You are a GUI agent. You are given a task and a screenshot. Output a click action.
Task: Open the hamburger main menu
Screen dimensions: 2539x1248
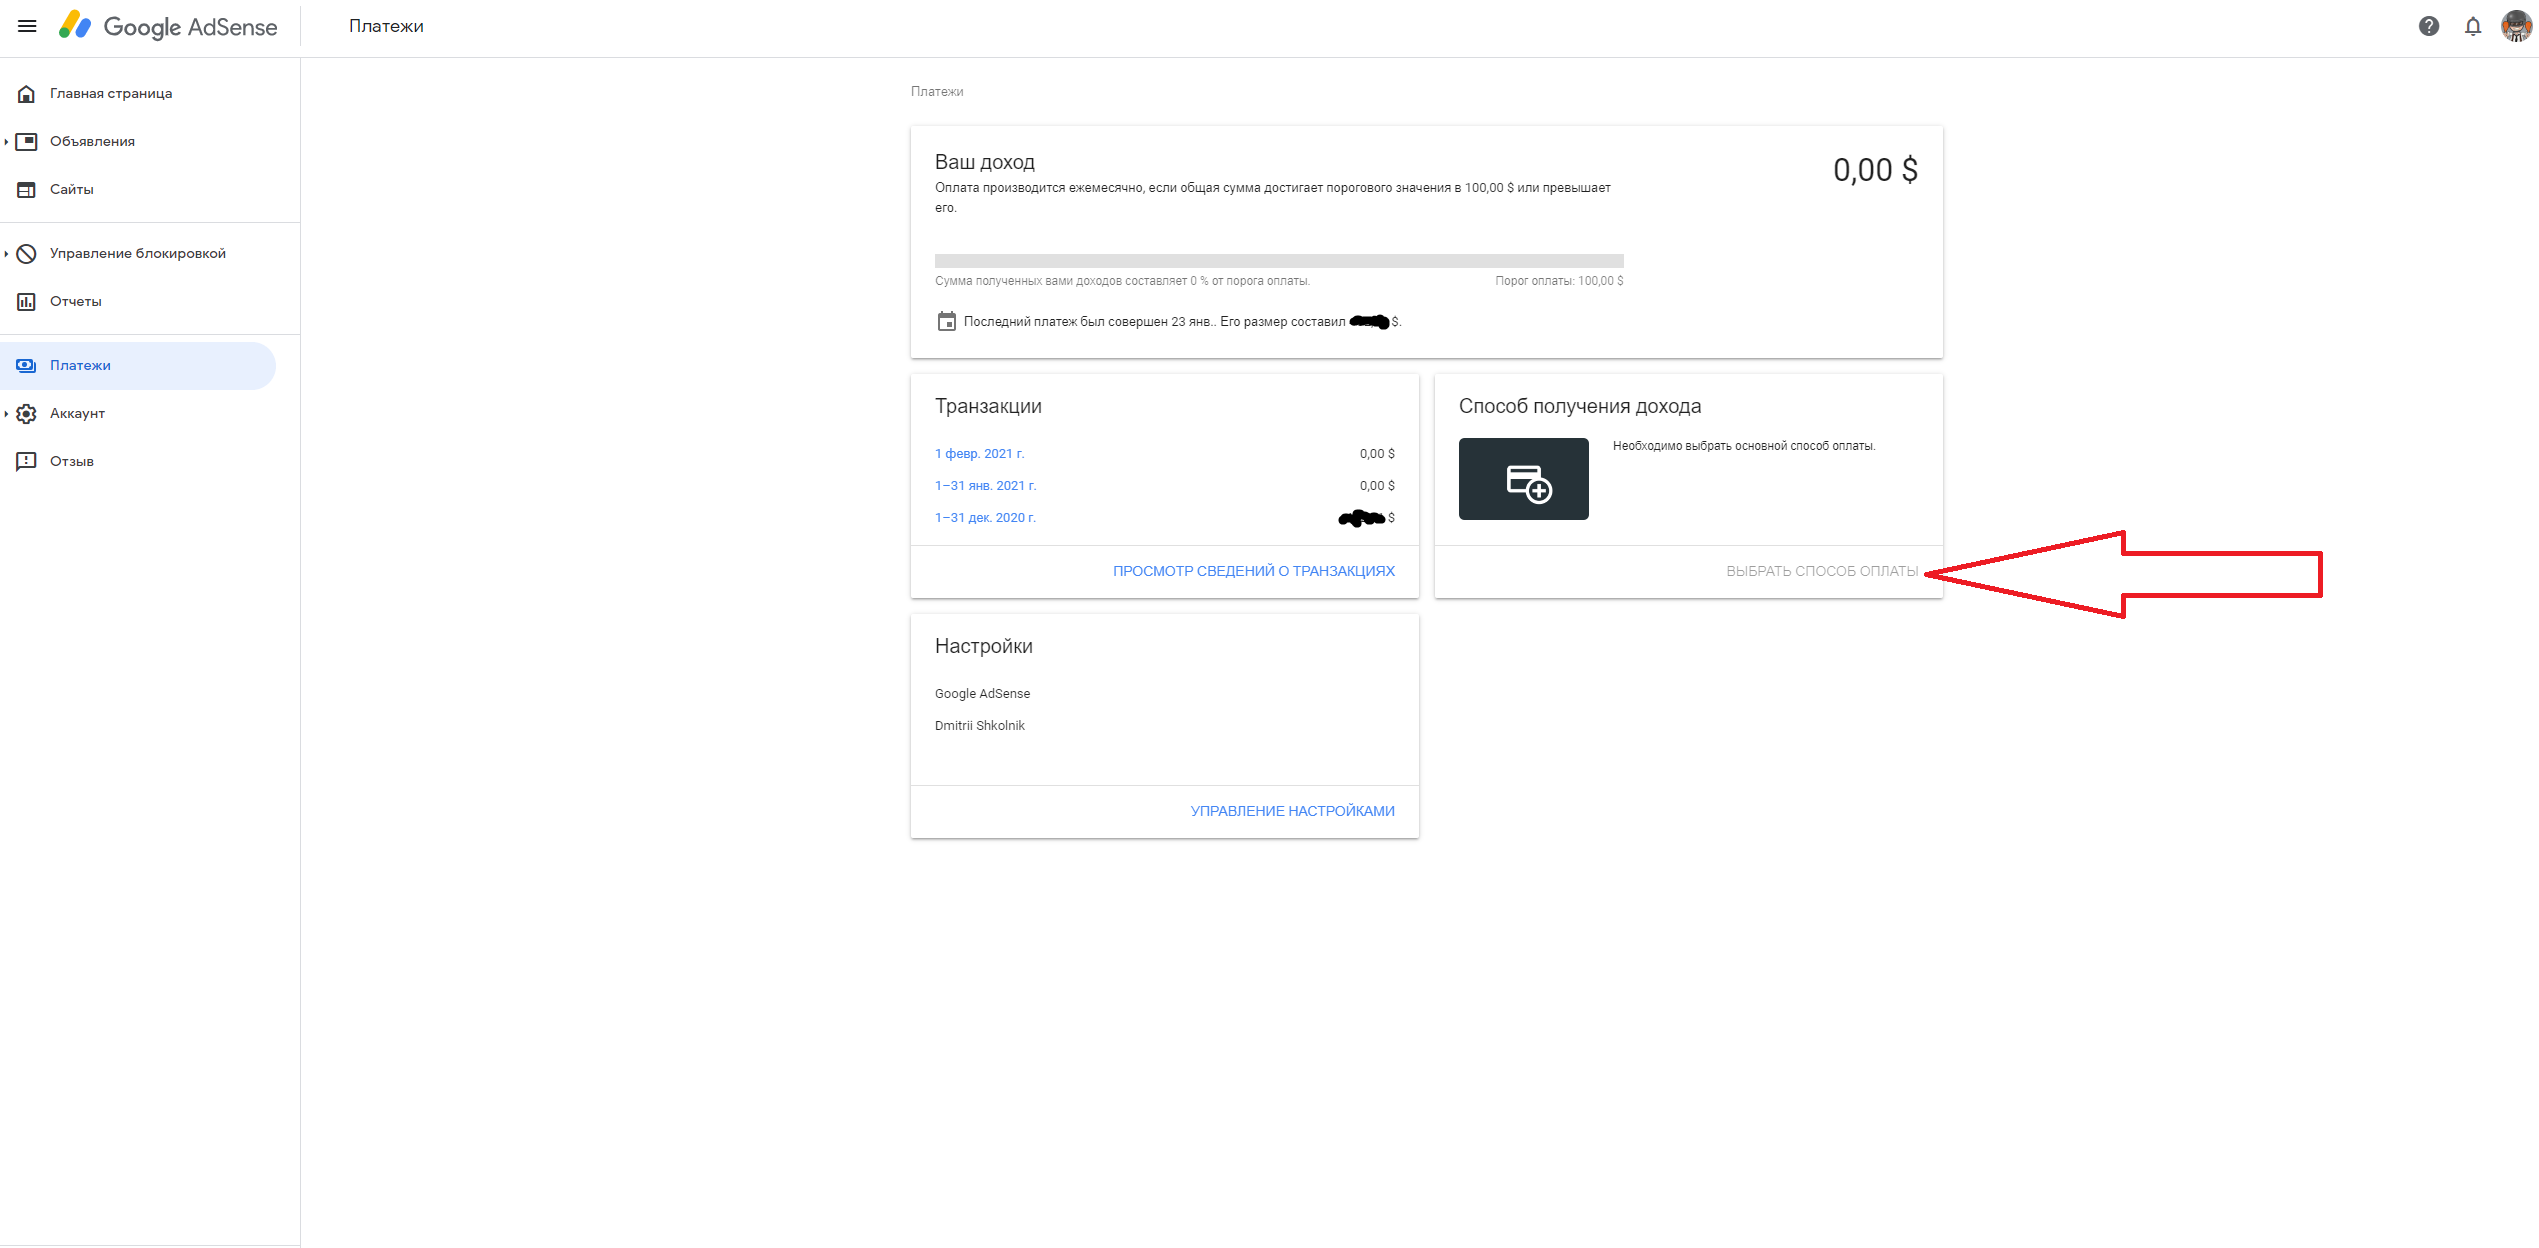[27, 26]
